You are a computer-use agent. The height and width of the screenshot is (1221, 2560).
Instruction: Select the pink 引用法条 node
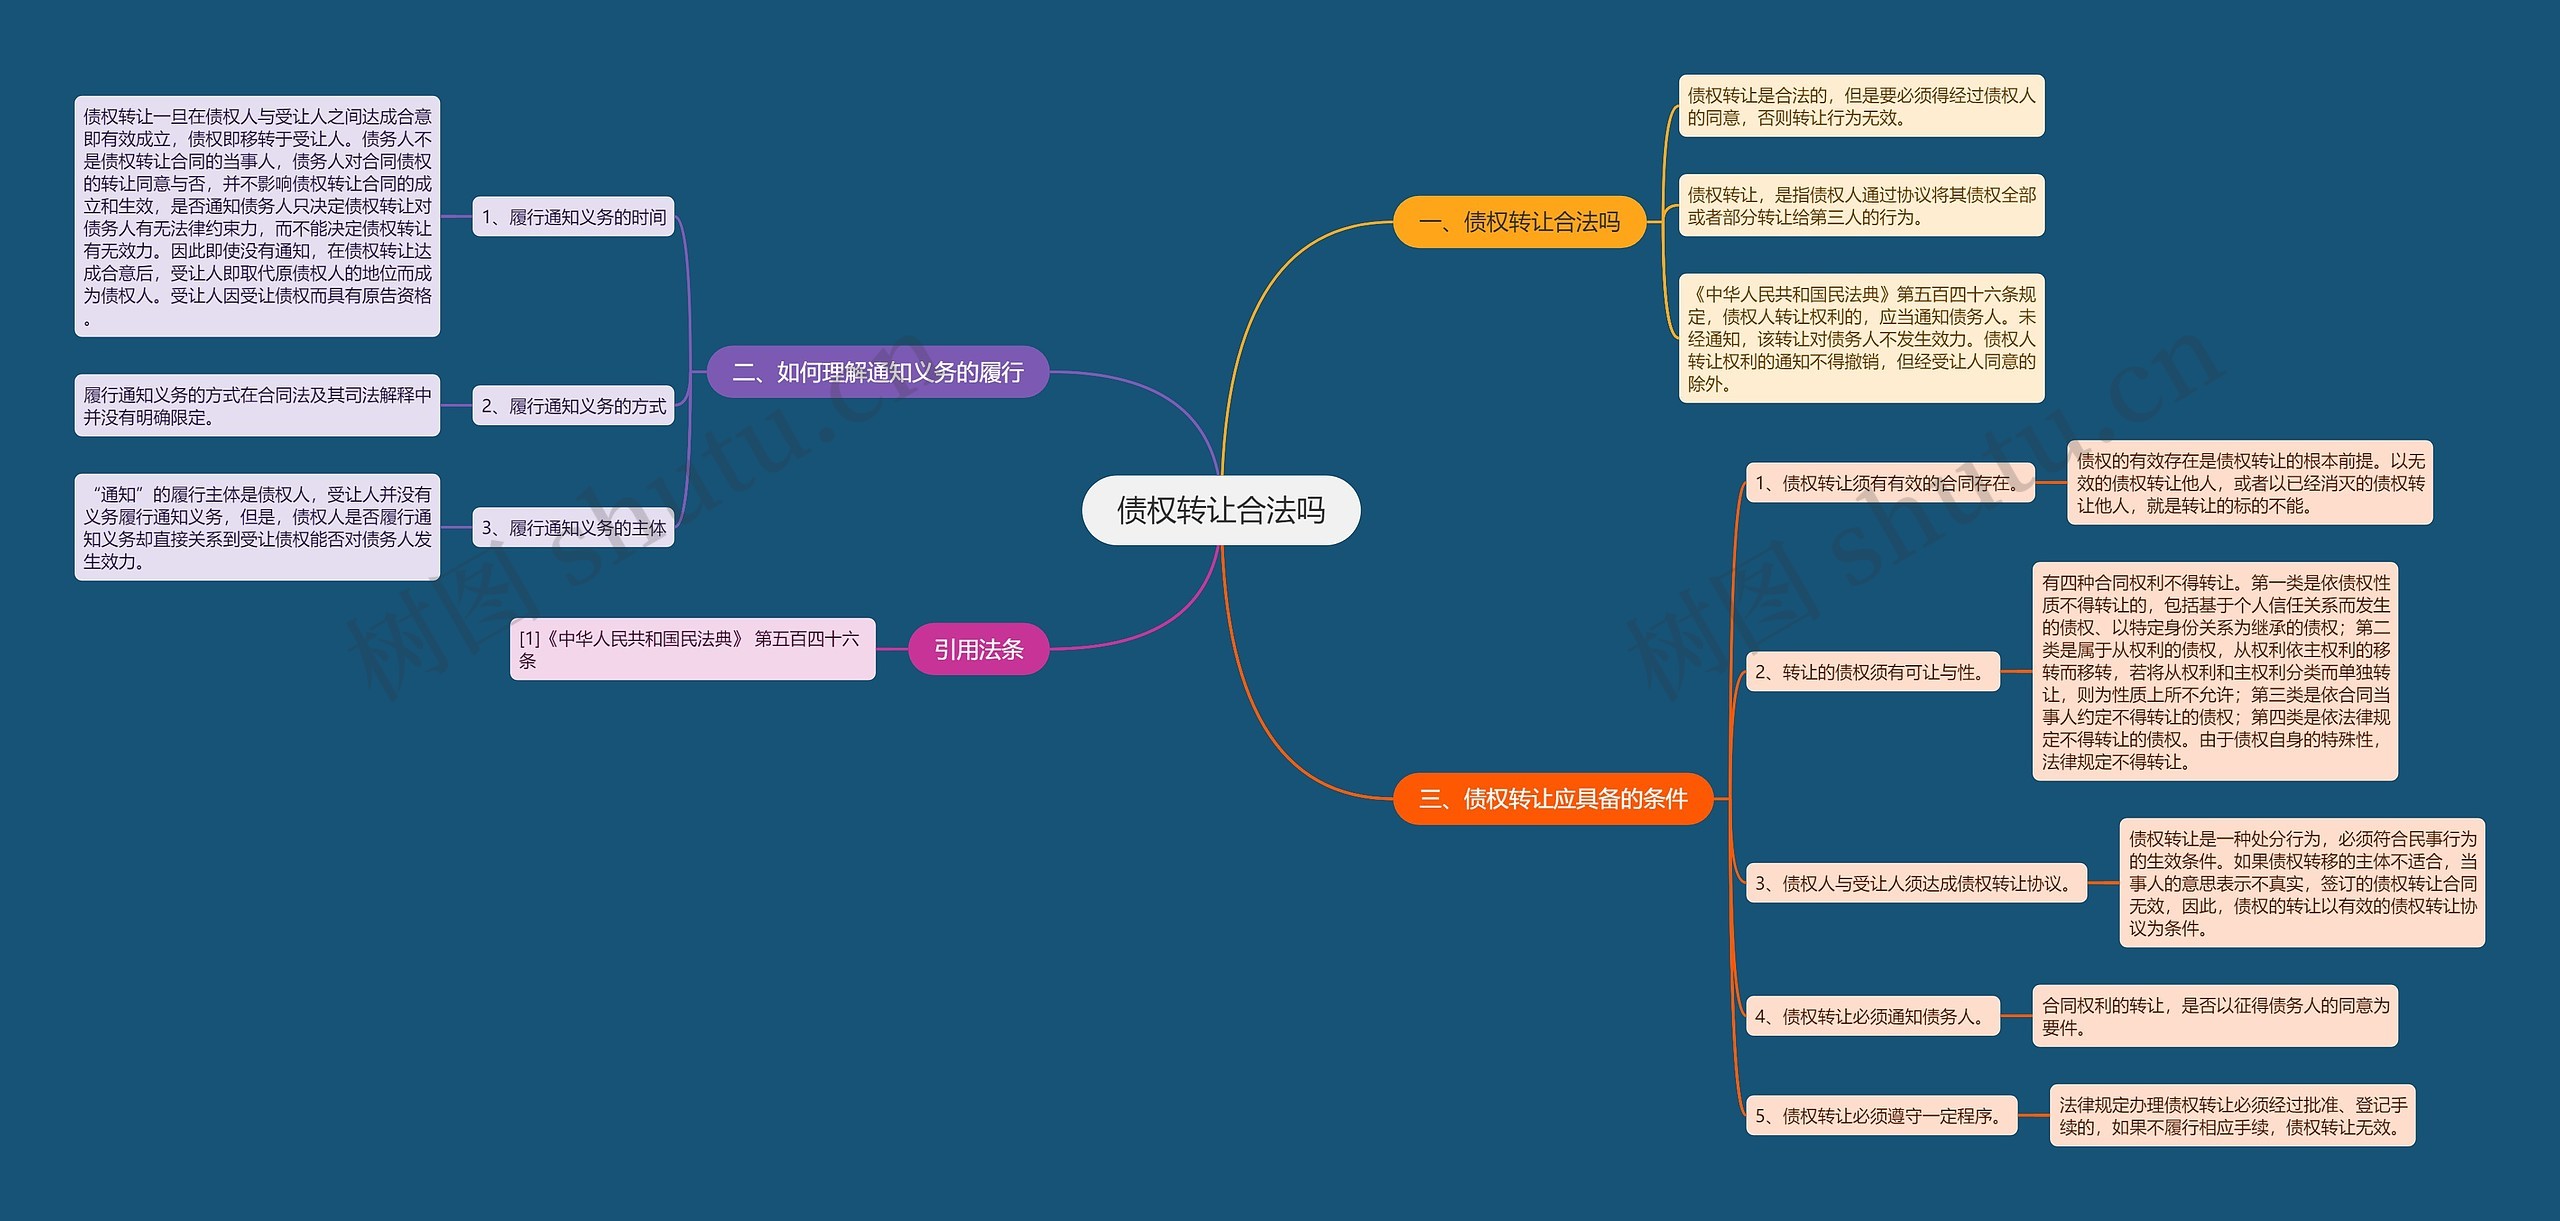tap(978, 649)
